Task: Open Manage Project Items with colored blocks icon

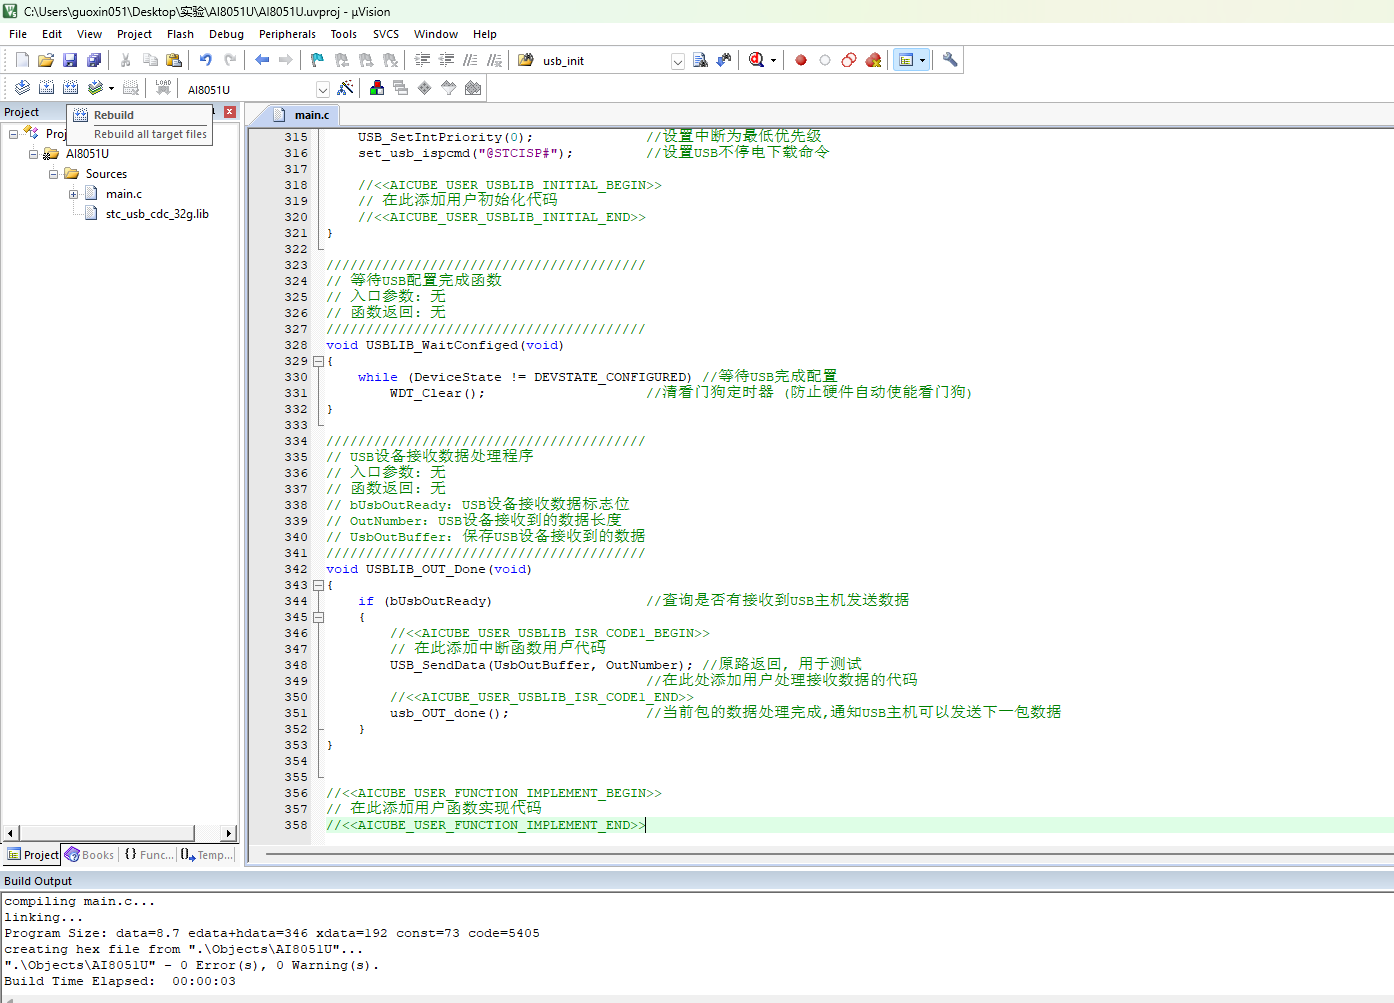Action: pyautogui.click(x=377, y=88)
